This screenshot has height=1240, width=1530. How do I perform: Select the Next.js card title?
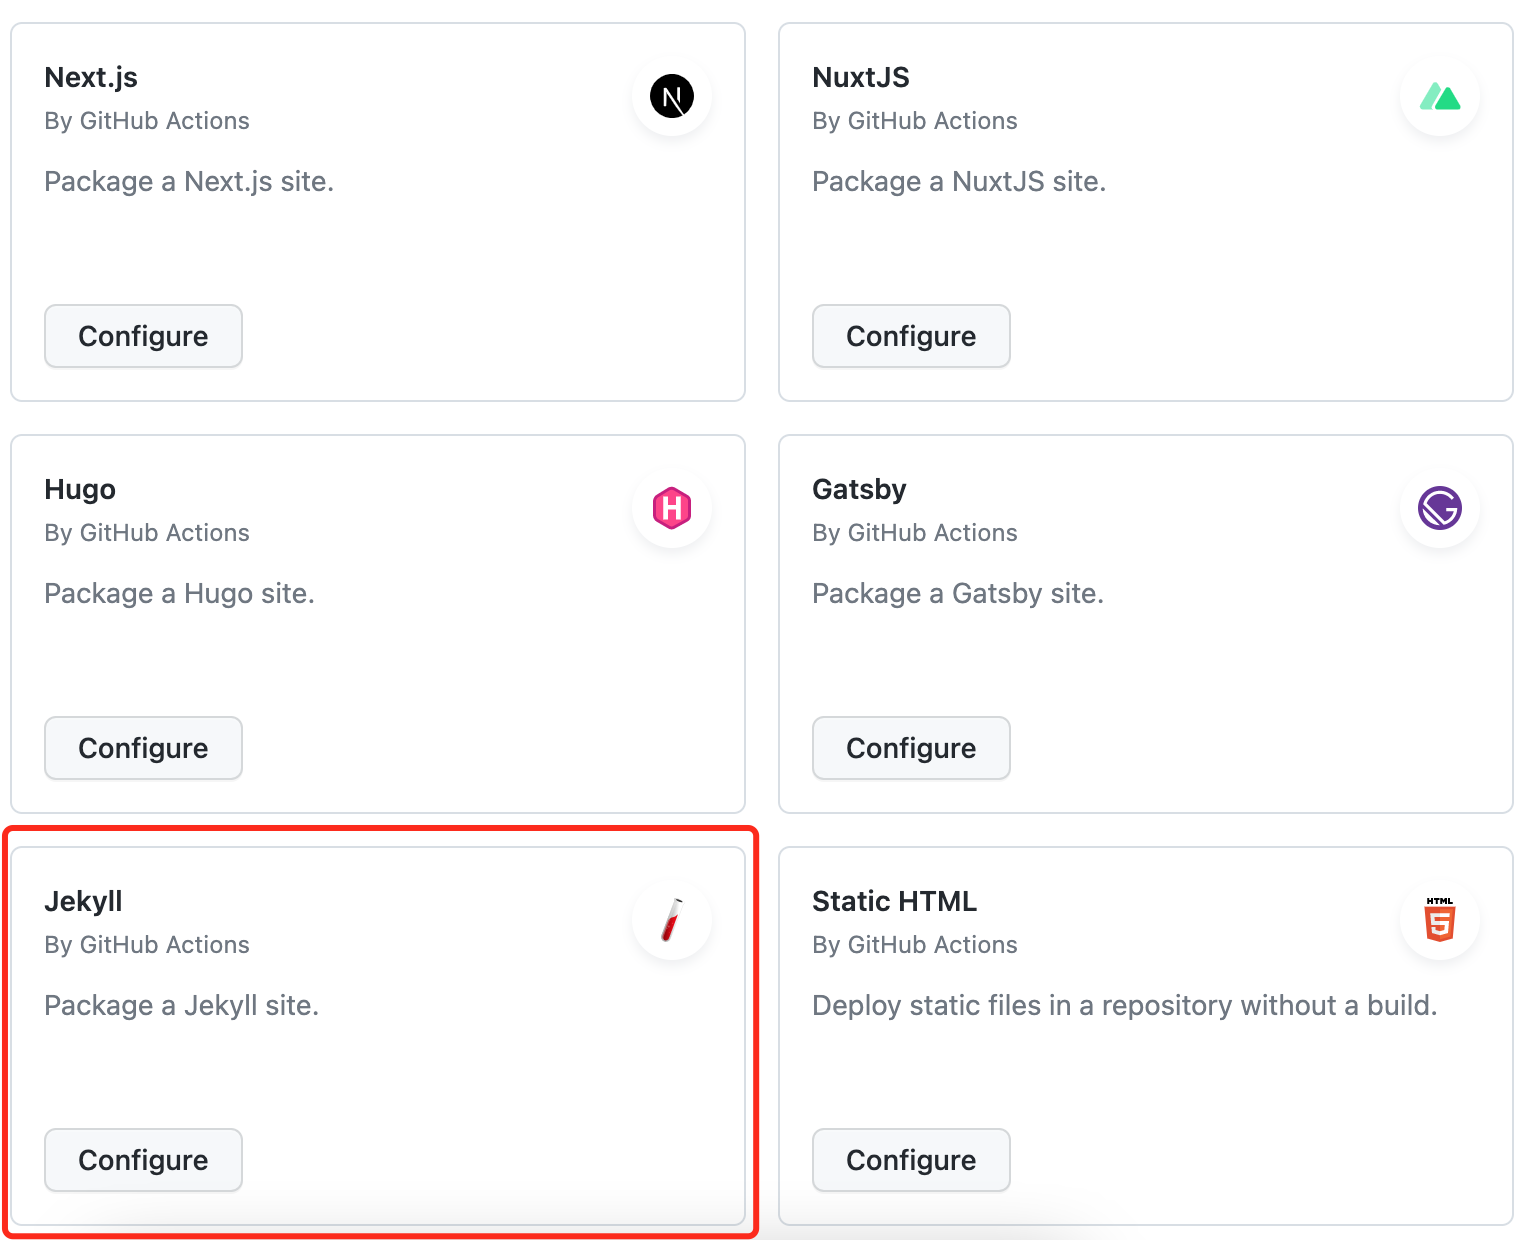[x=91, y=78]
